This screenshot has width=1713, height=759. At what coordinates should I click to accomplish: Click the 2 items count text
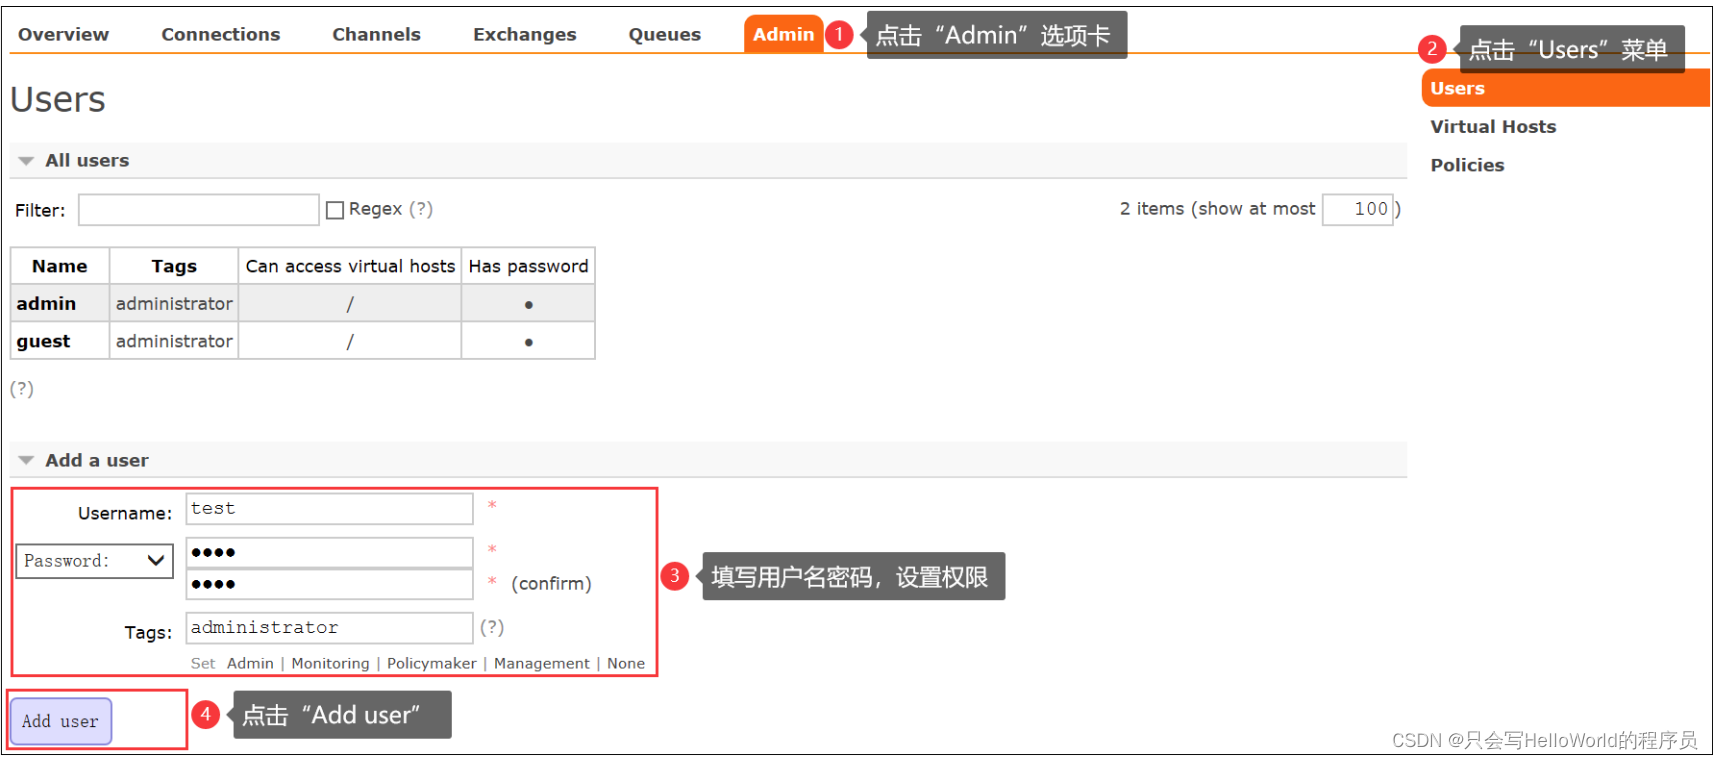[1151, 209]
